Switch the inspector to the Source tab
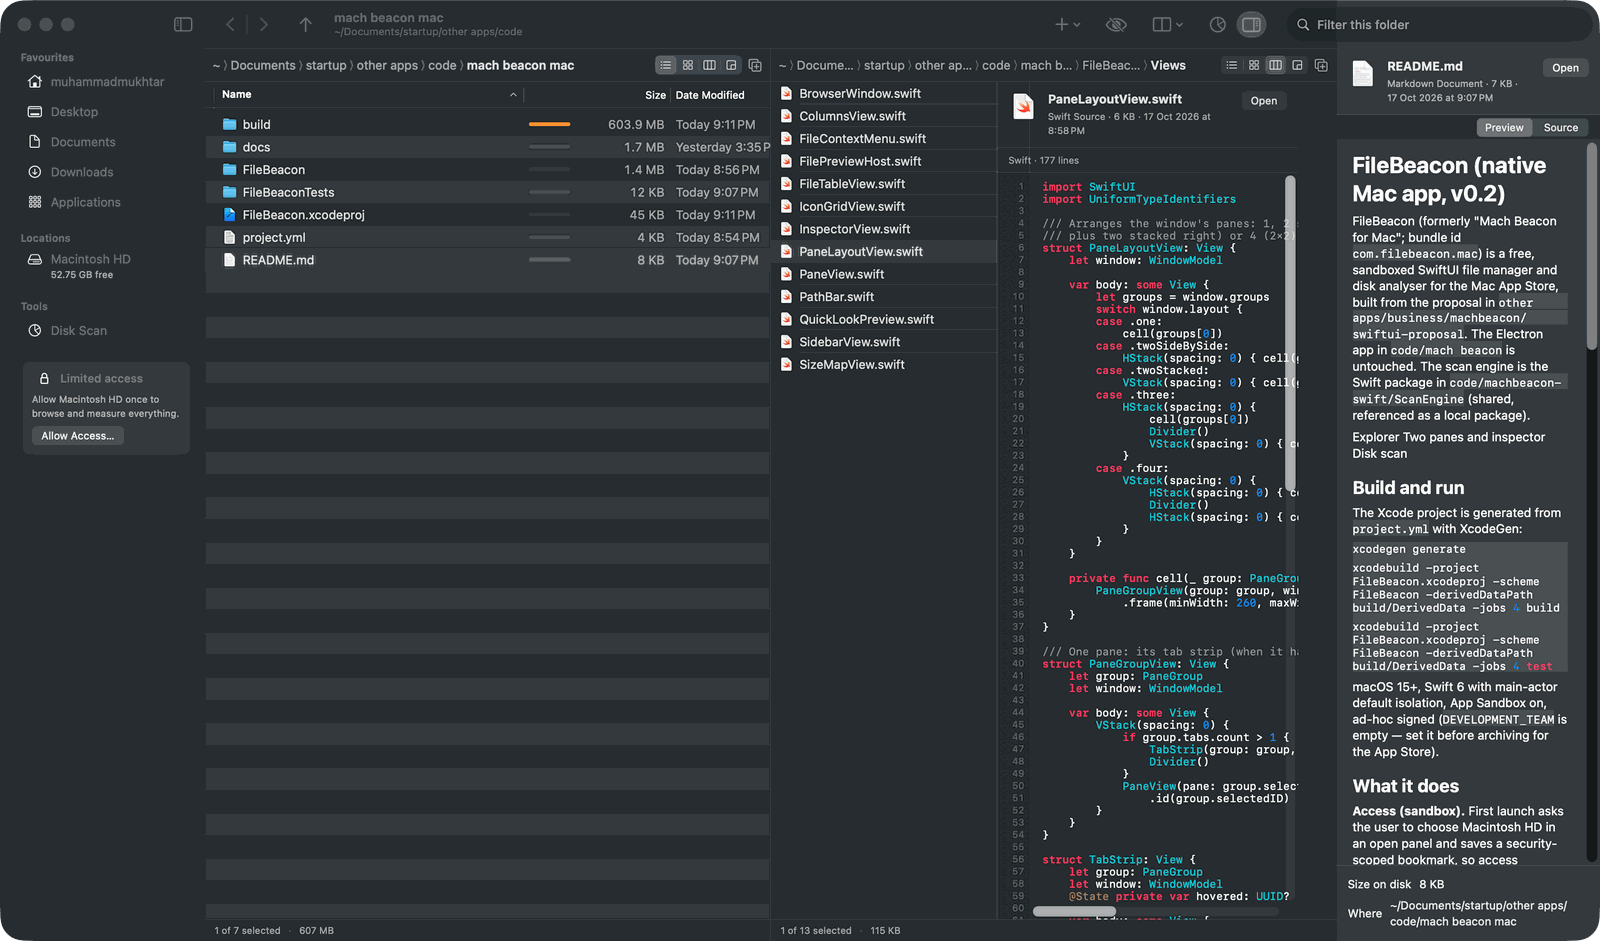This screenshot has width=1600, height=941. 1560,128
